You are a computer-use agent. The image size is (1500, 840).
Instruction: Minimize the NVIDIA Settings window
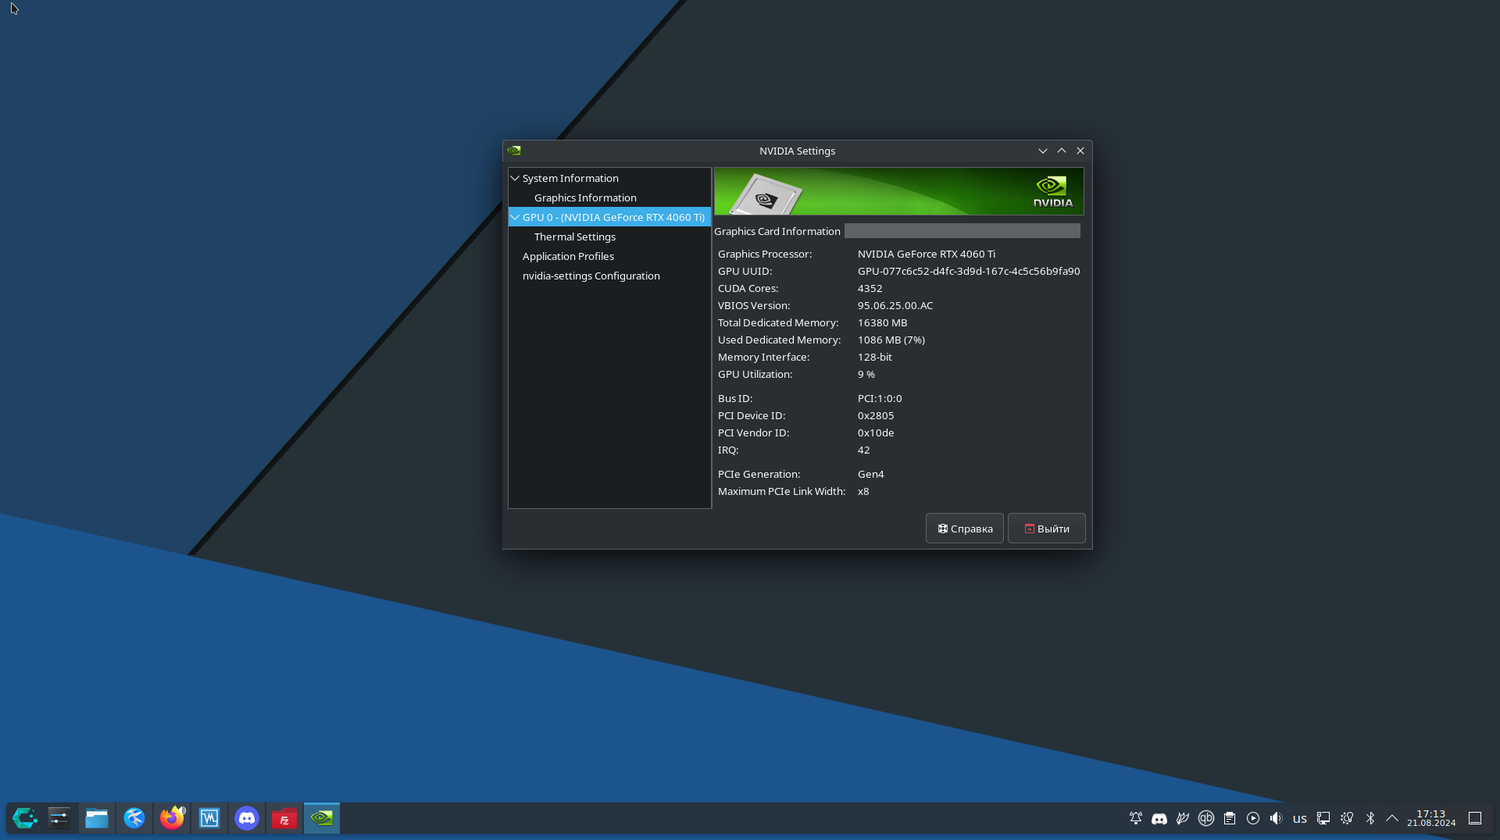(x=1043, y=151)
